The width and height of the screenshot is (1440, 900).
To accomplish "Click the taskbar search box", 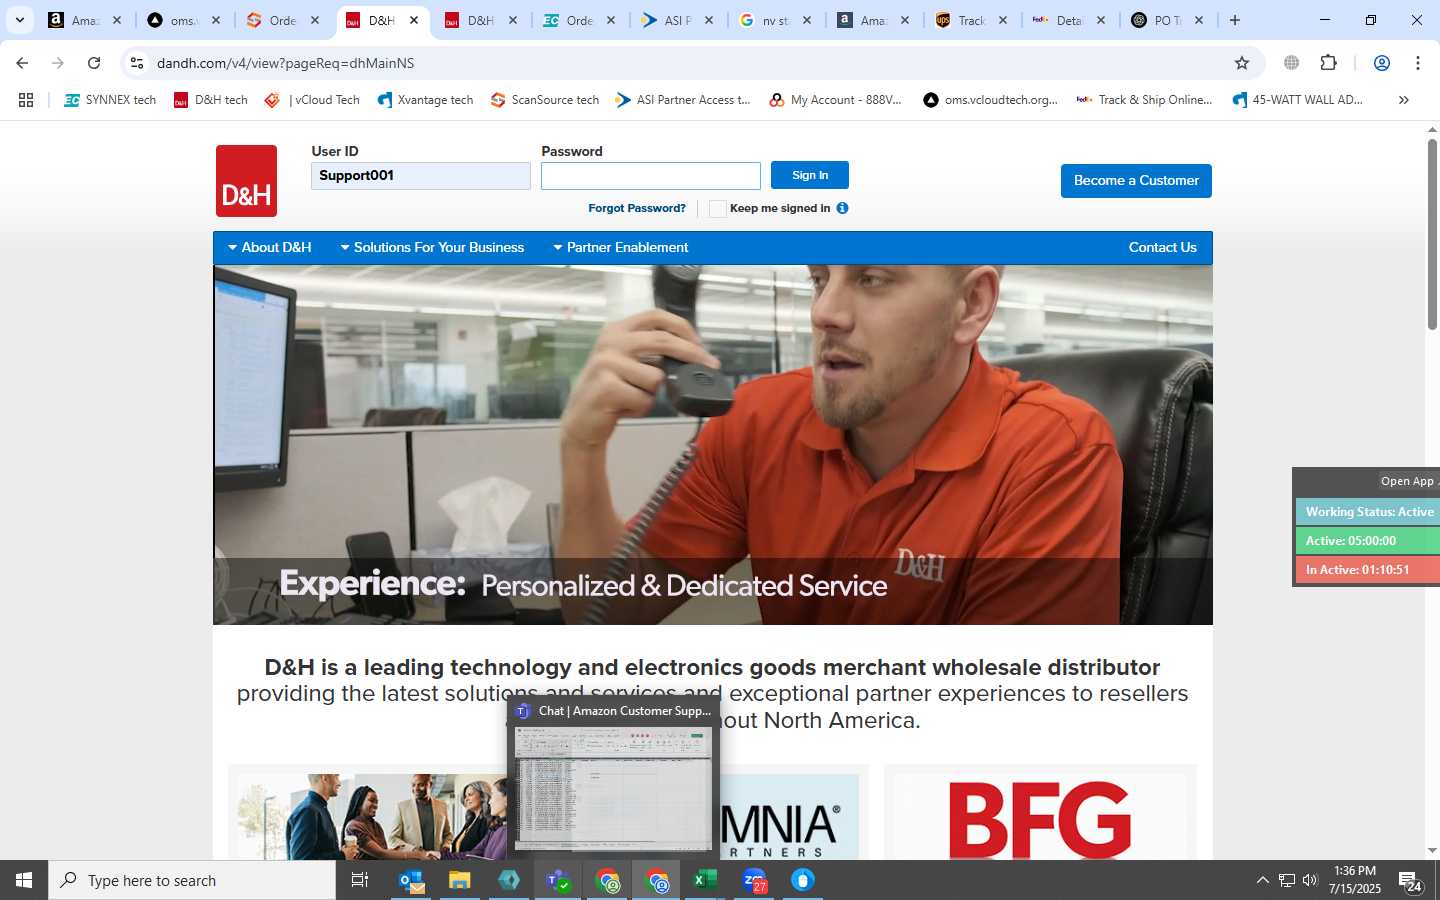I will coord(192,880).
